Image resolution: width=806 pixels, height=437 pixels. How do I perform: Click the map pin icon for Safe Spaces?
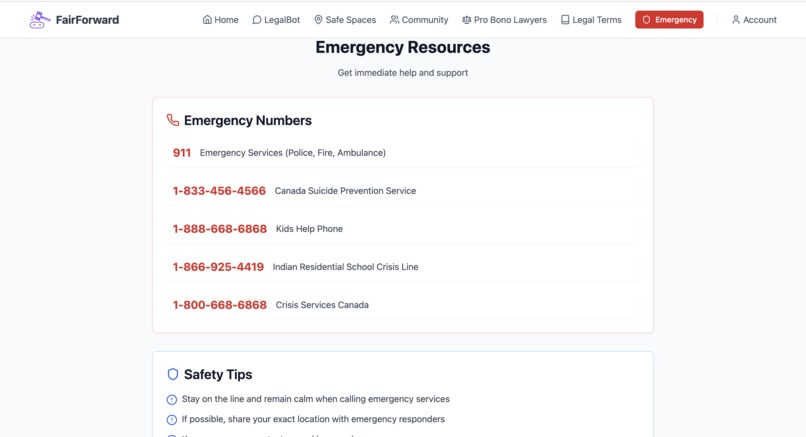point(318,20)
